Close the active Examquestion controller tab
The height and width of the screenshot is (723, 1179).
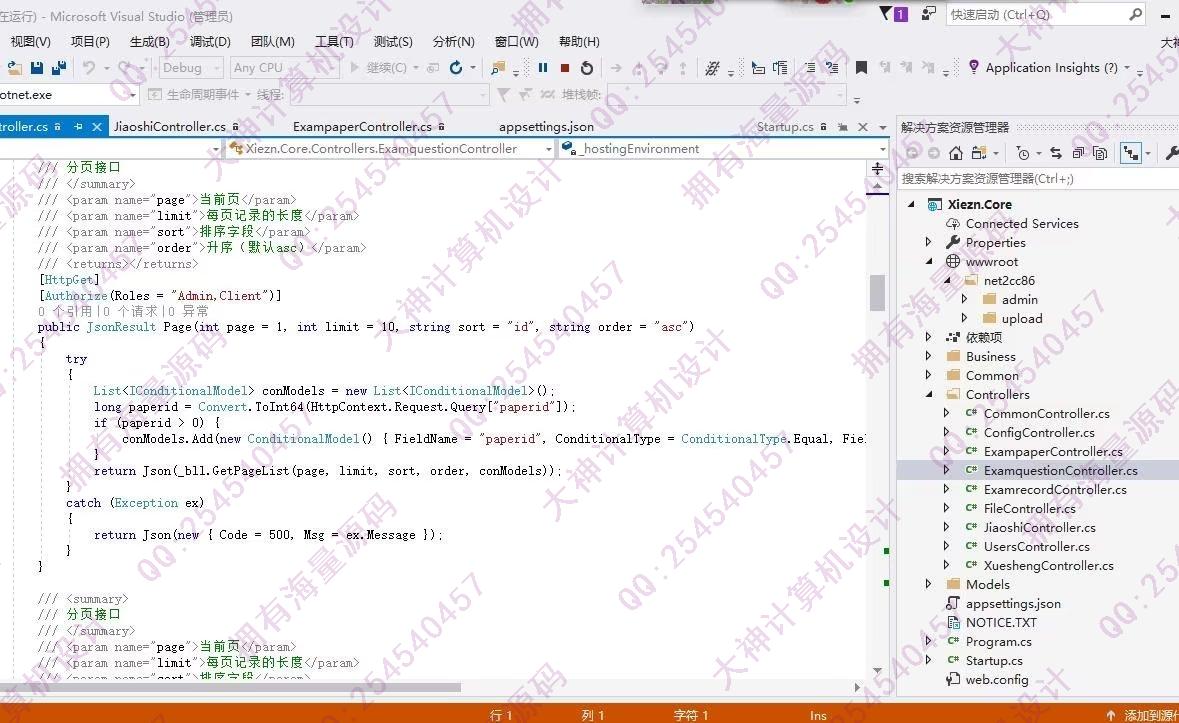[x=96, y=127]
